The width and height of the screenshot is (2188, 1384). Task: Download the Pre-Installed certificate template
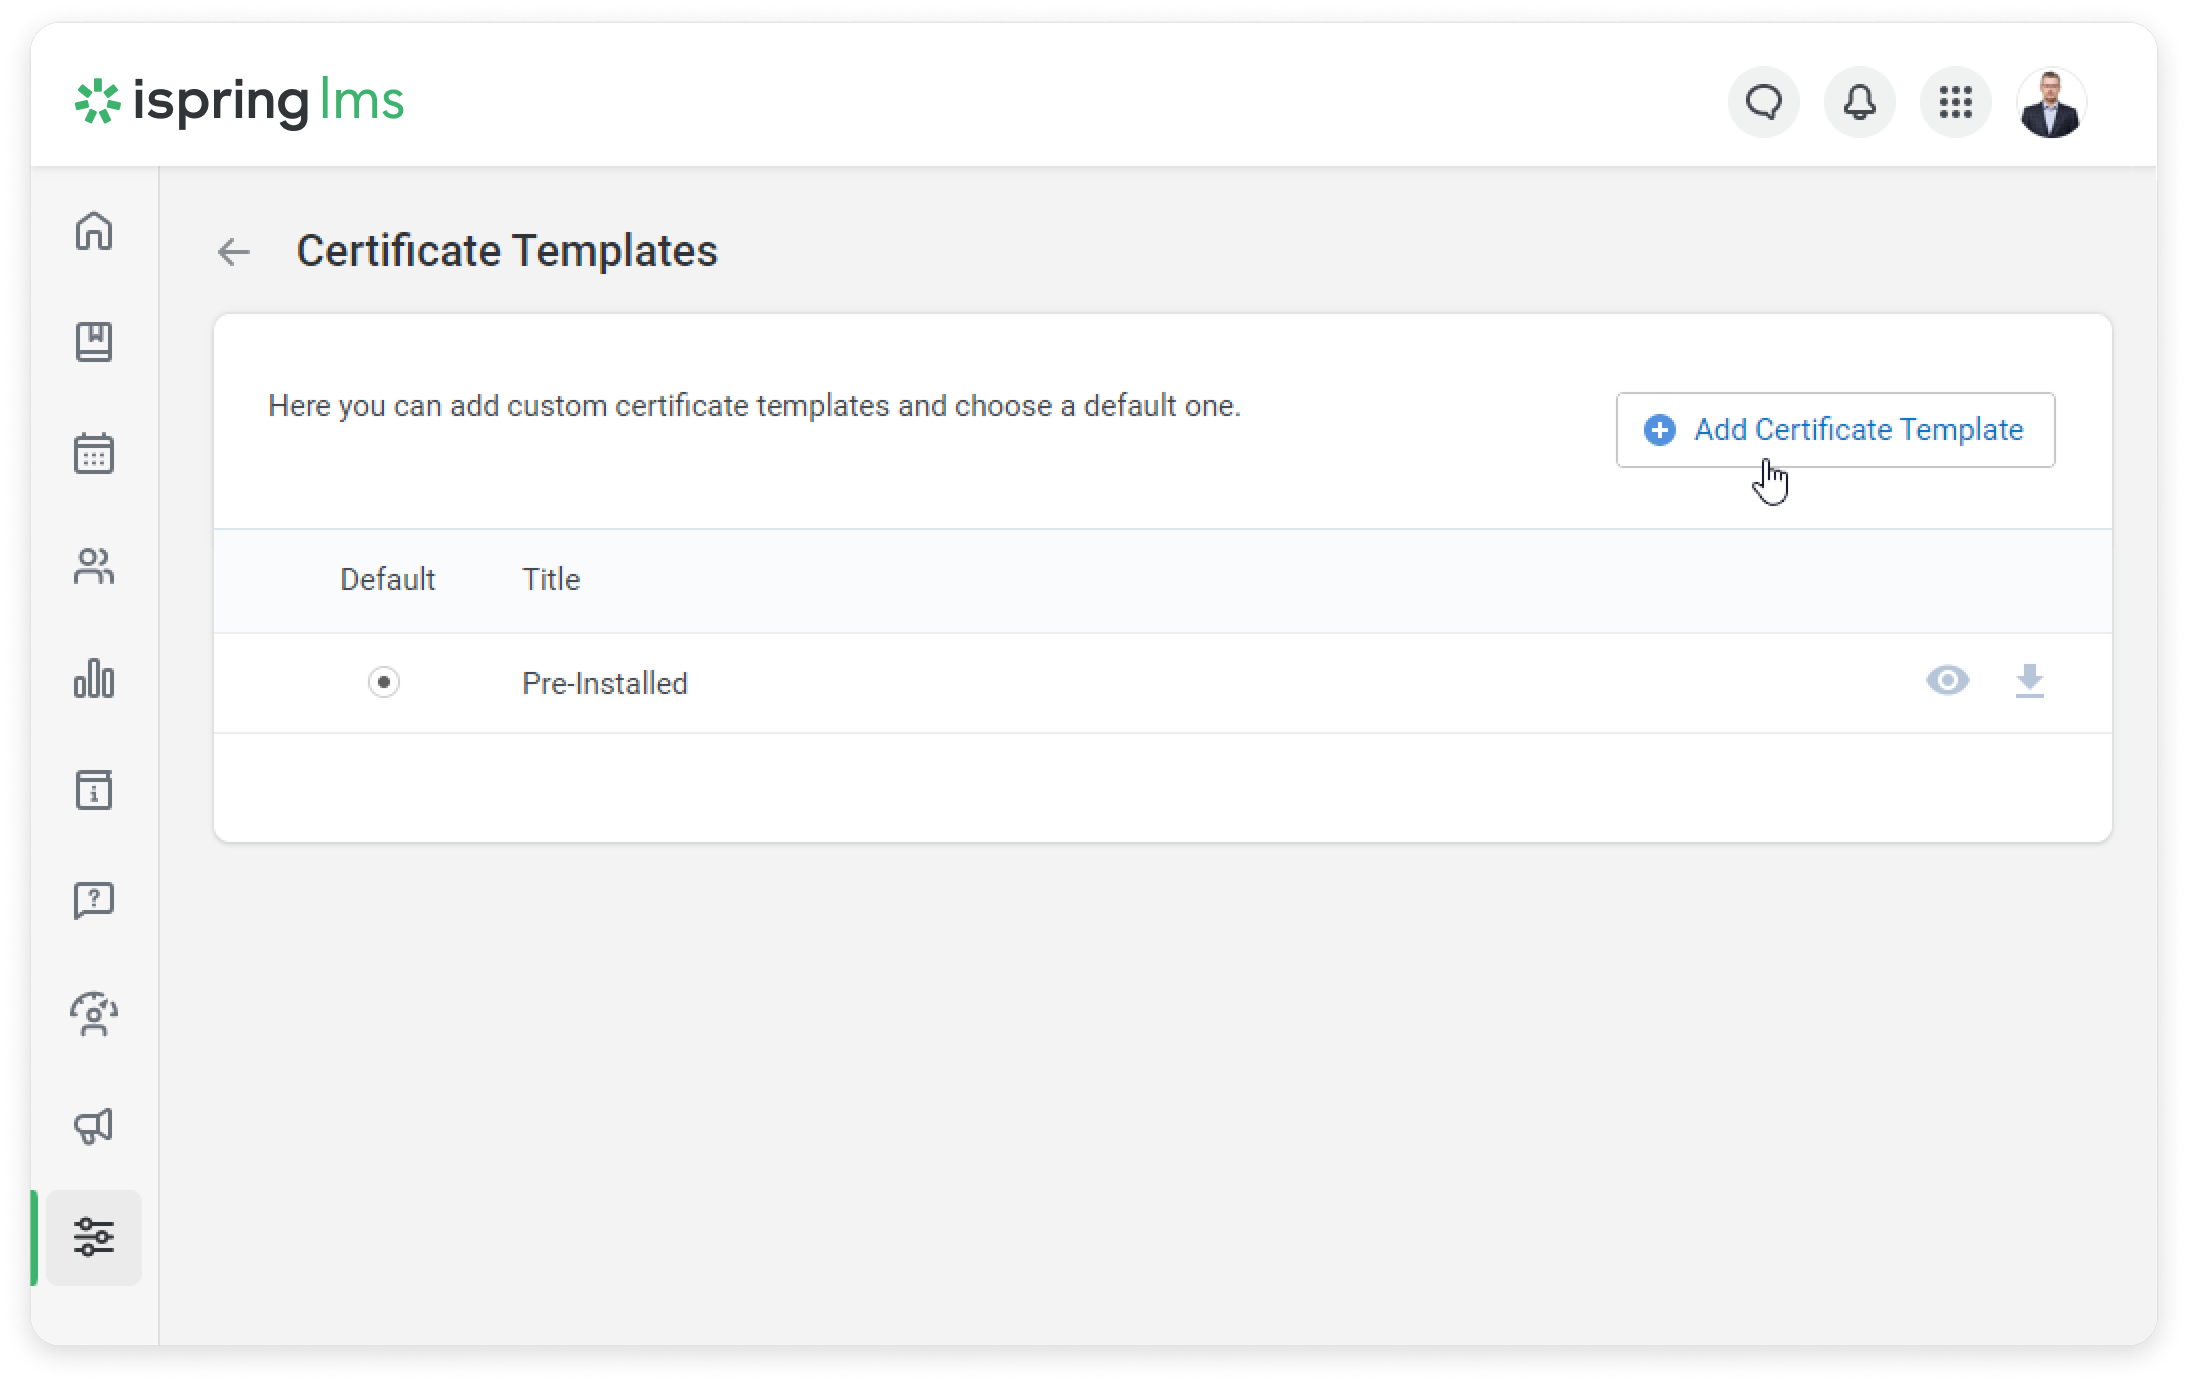(2029, 681)
